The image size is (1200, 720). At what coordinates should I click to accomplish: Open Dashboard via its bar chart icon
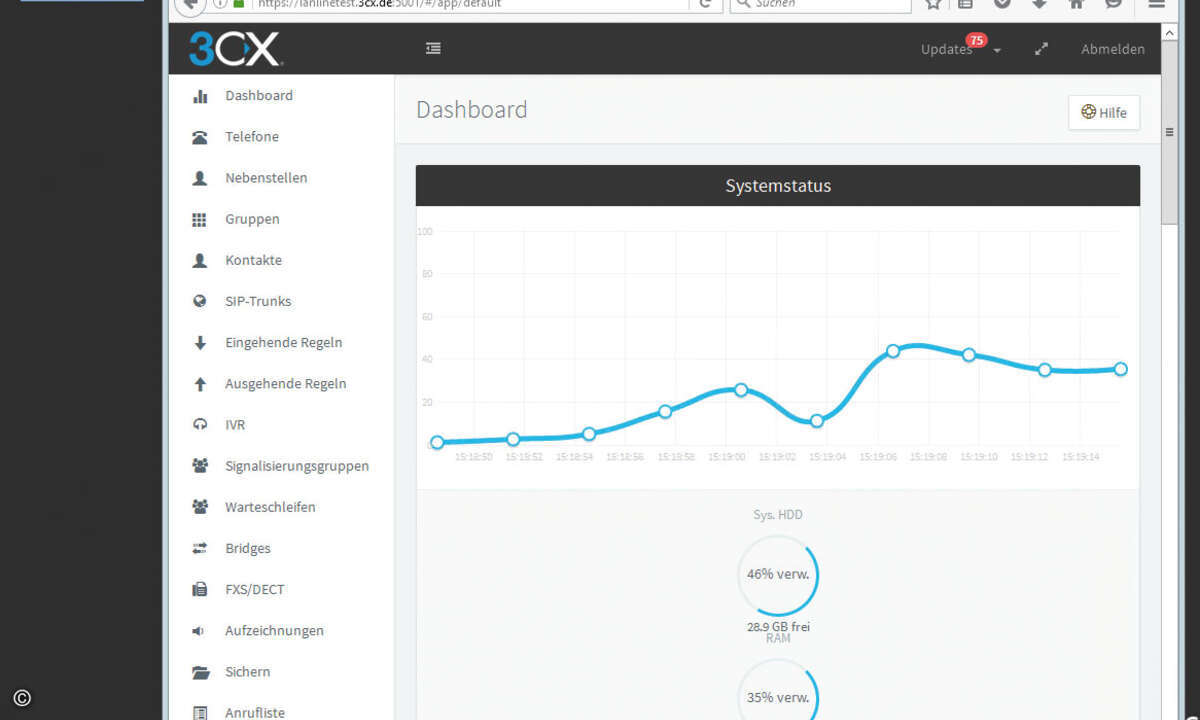pyautogui.click(x=200, y=96)
